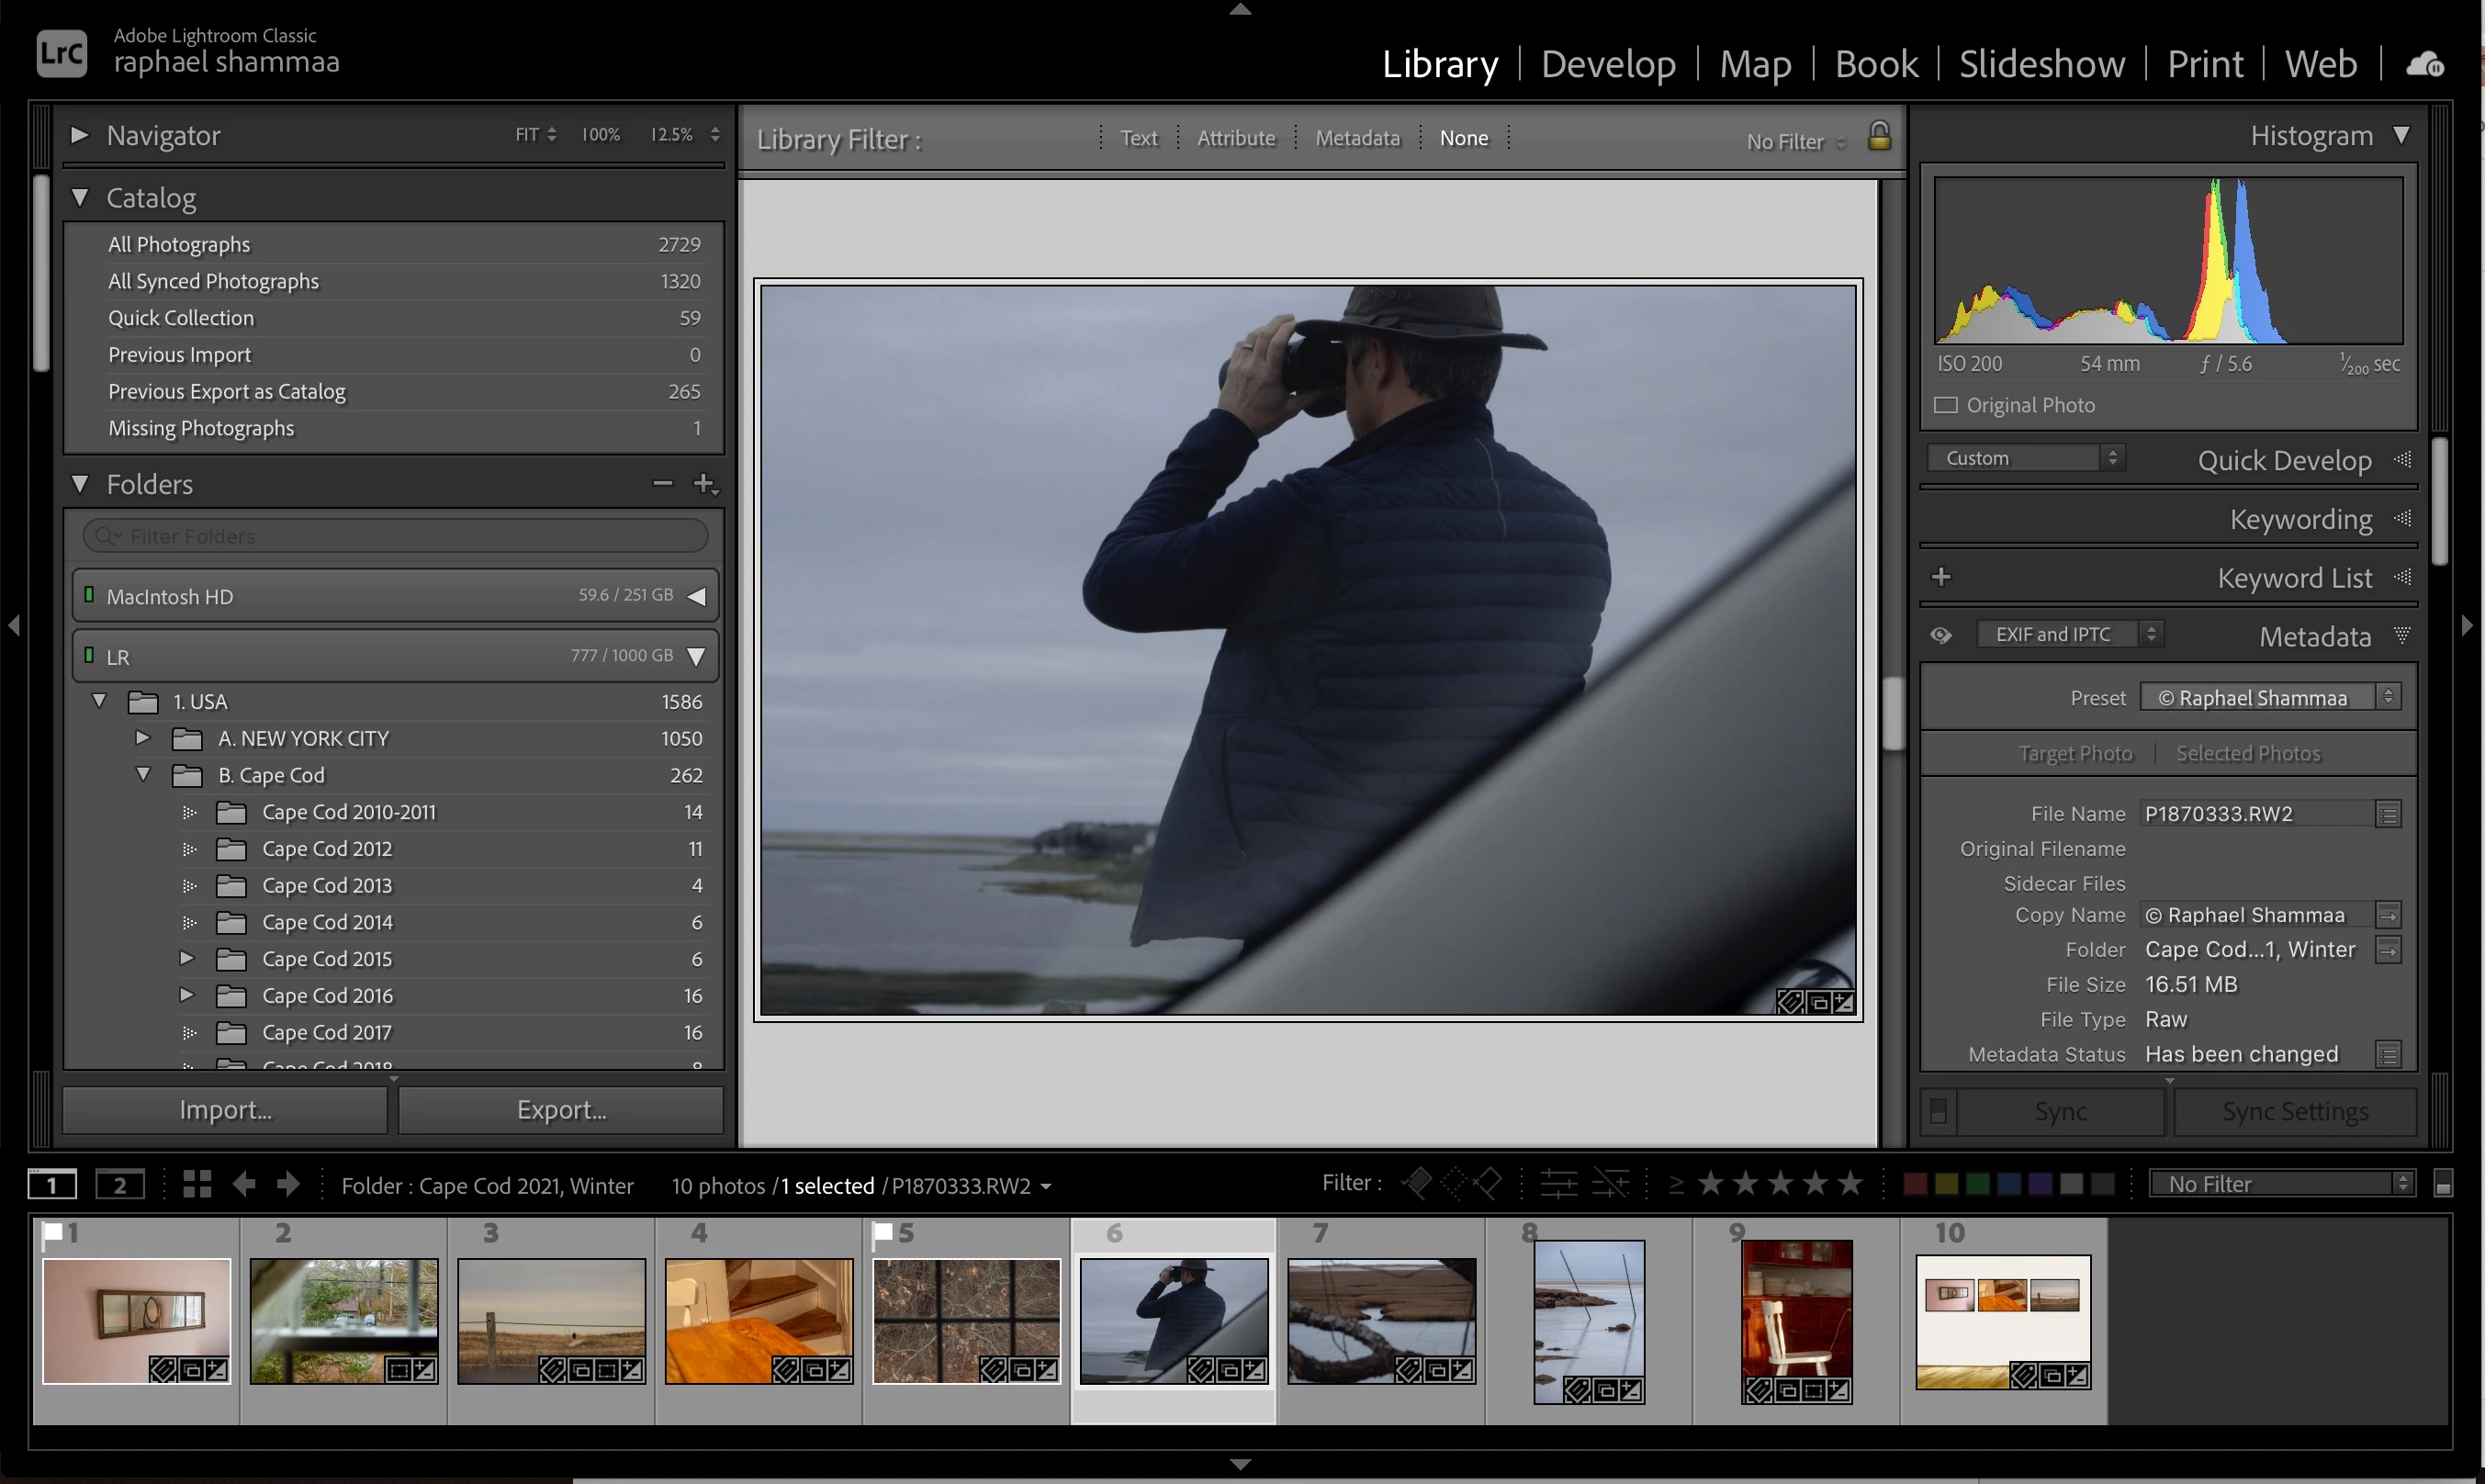Filter by red color label swatch
2485x1484 pixels.
[1915, 1184]
